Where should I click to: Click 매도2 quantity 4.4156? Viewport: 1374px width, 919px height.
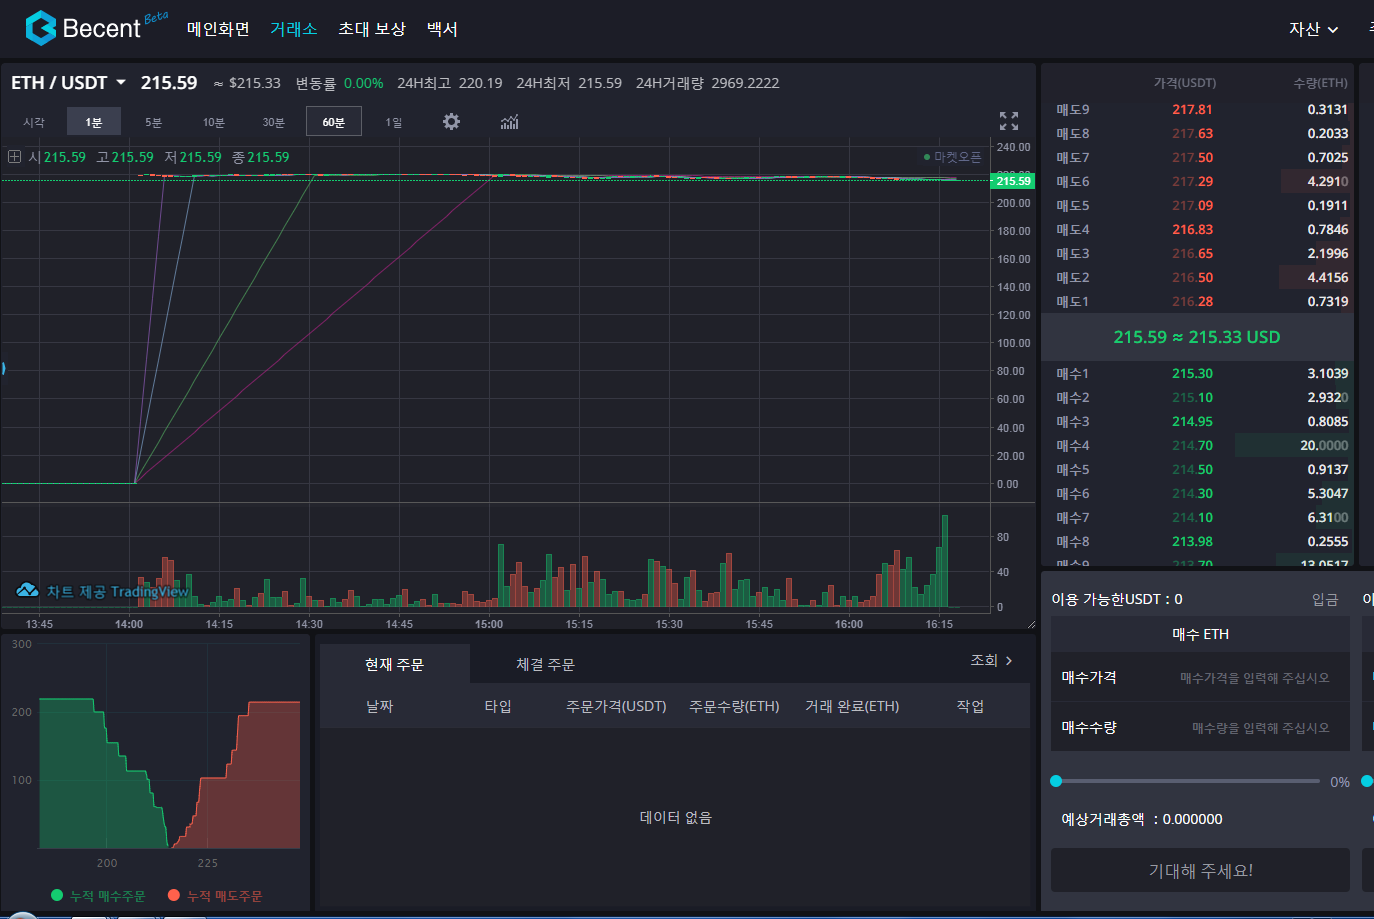[1328, 277]
